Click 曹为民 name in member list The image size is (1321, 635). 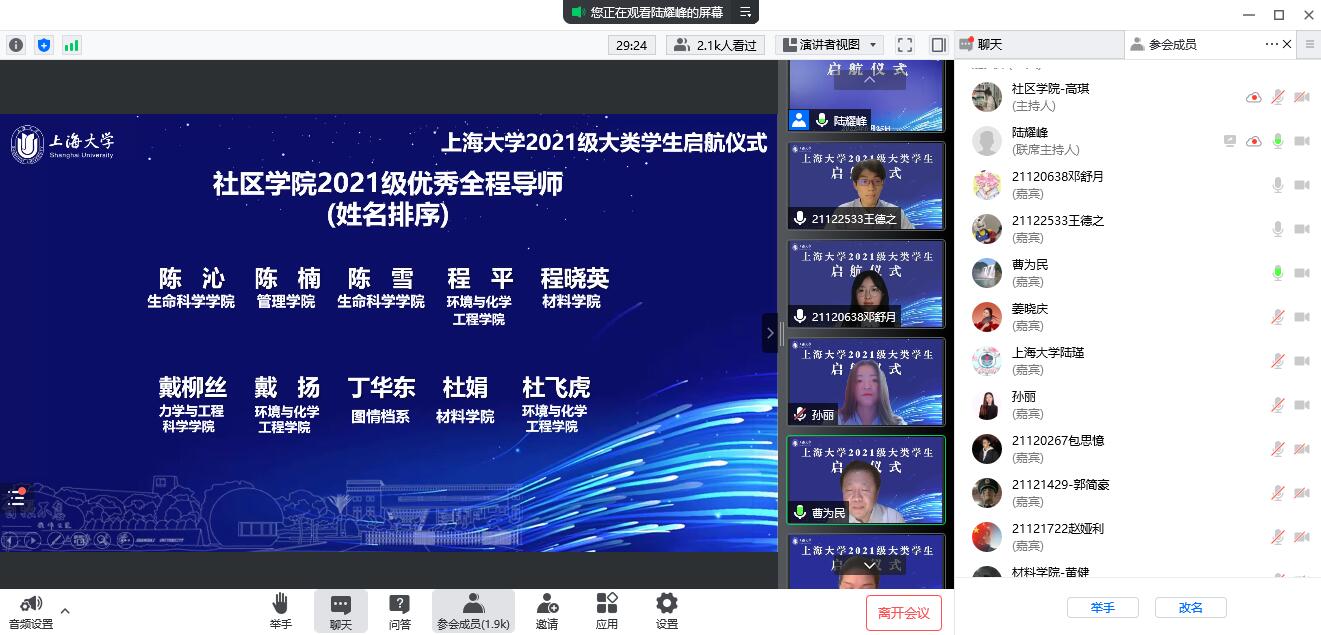(x=1030, y=265)
